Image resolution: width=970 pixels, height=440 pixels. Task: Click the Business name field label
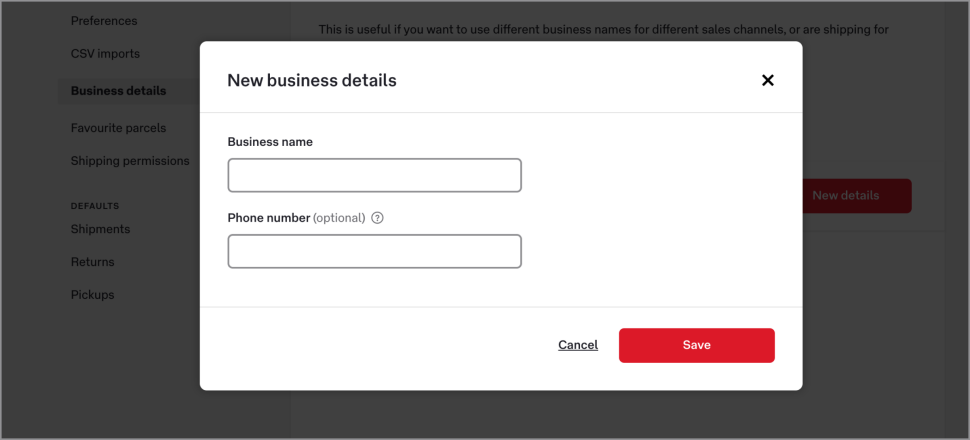pos(270,142)
